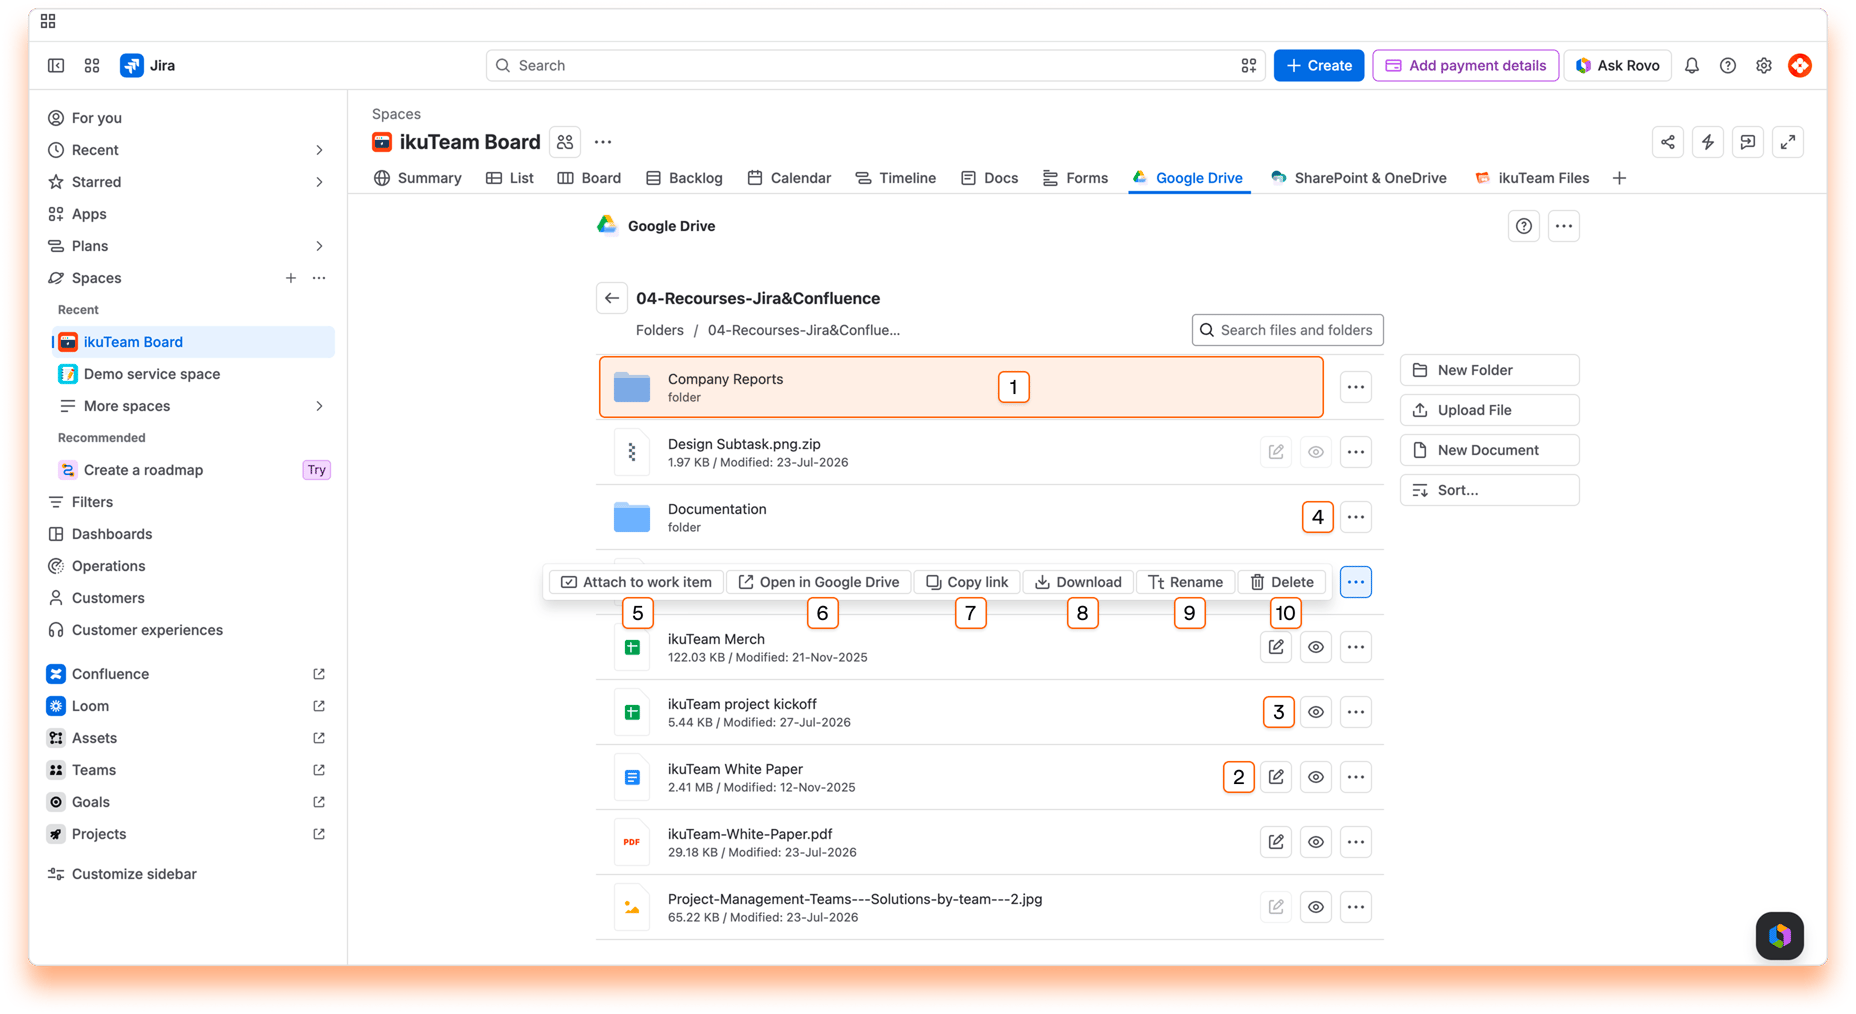
Task: Click the share icon for ikuTeam Board
Action: (x=1668, y=142)
